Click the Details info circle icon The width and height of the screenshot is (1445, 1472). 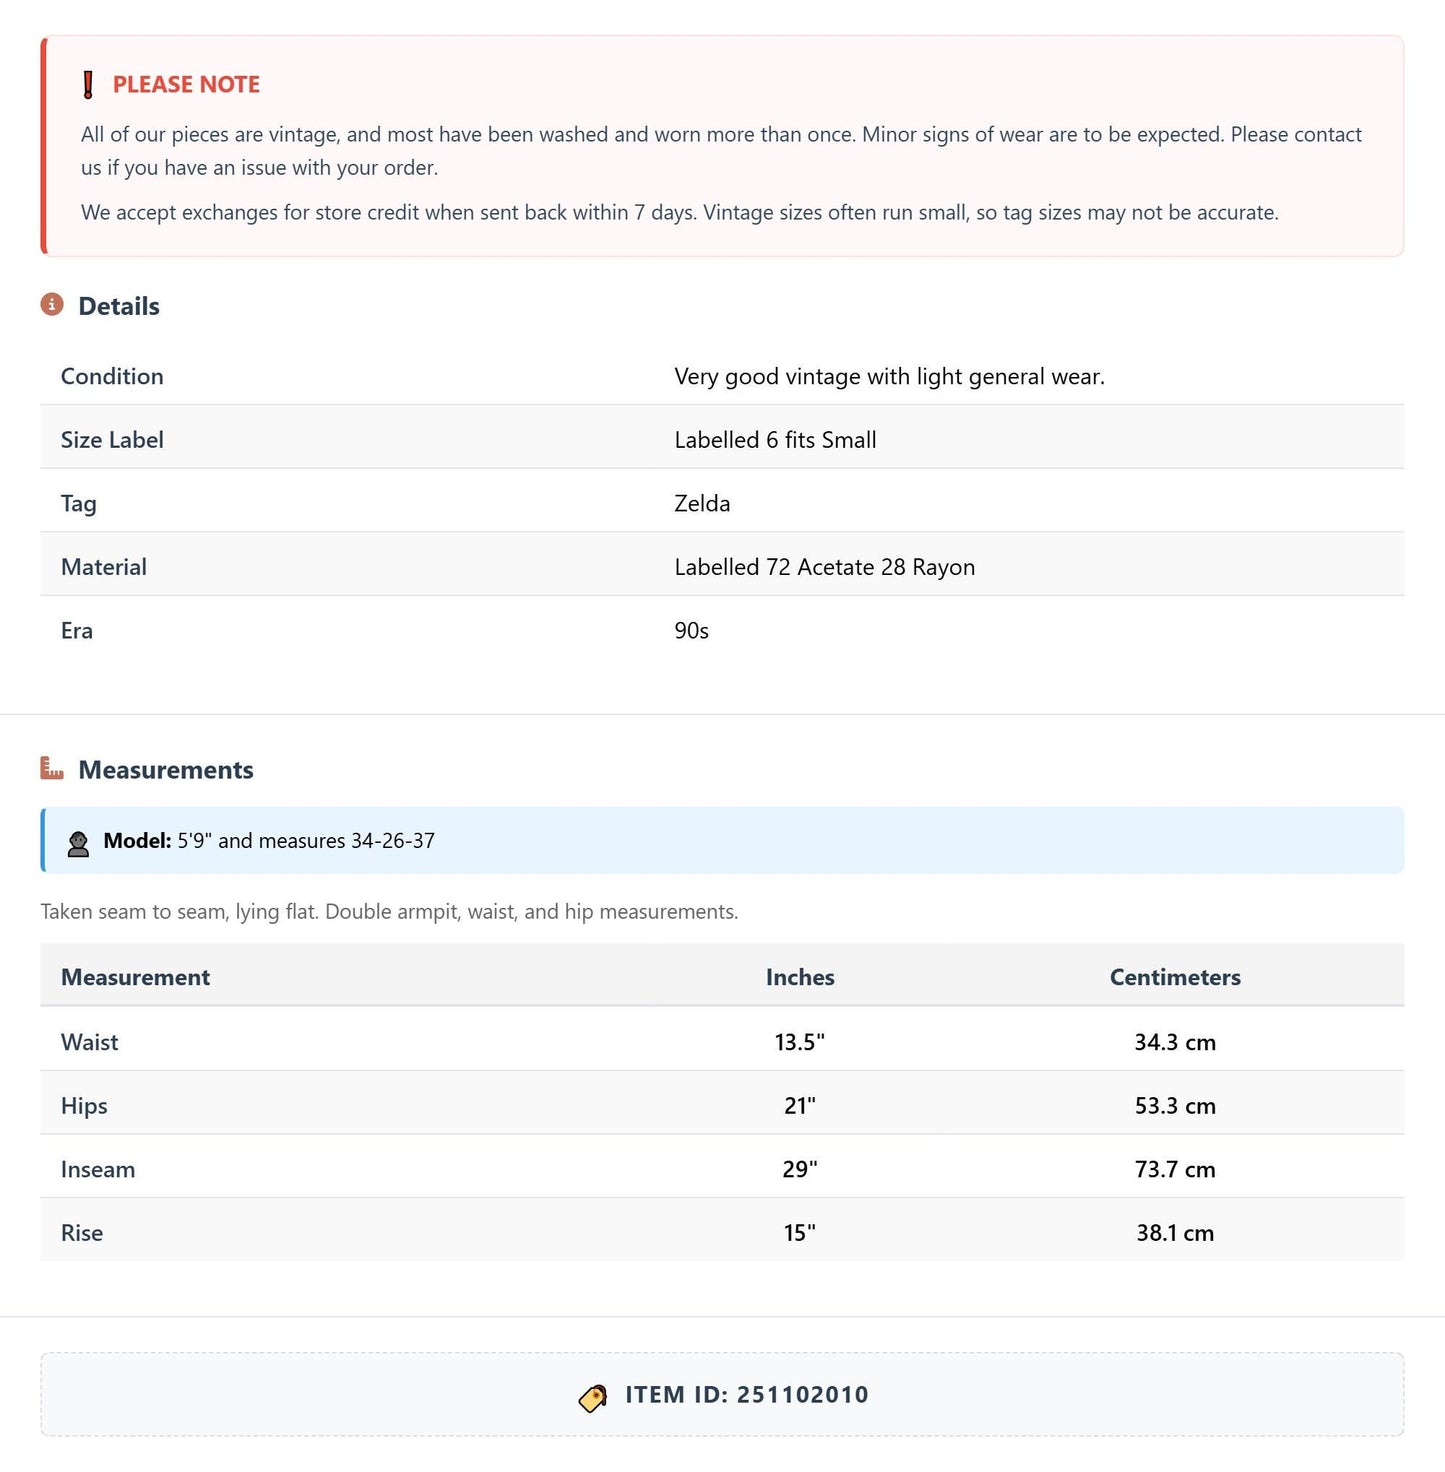52,304
